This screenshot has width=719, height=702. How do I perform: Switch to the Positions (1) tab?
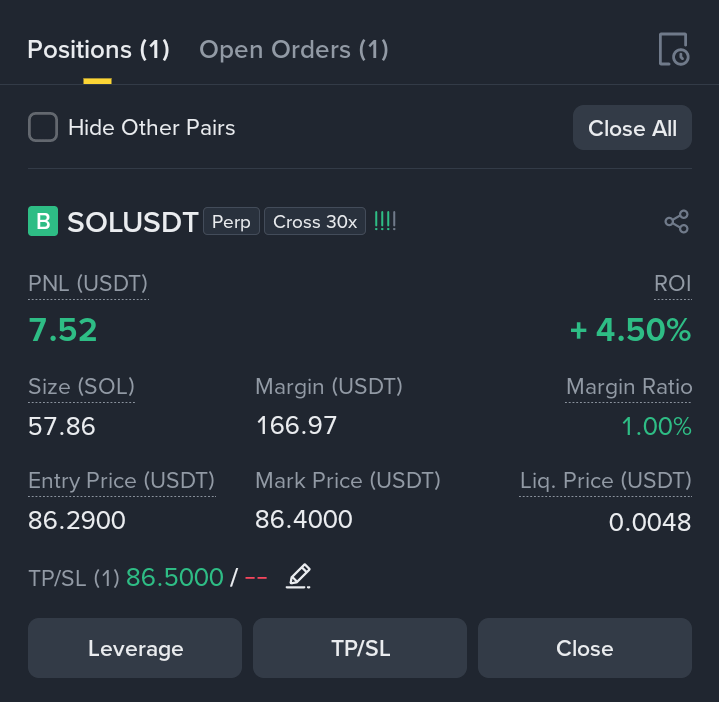98,50
